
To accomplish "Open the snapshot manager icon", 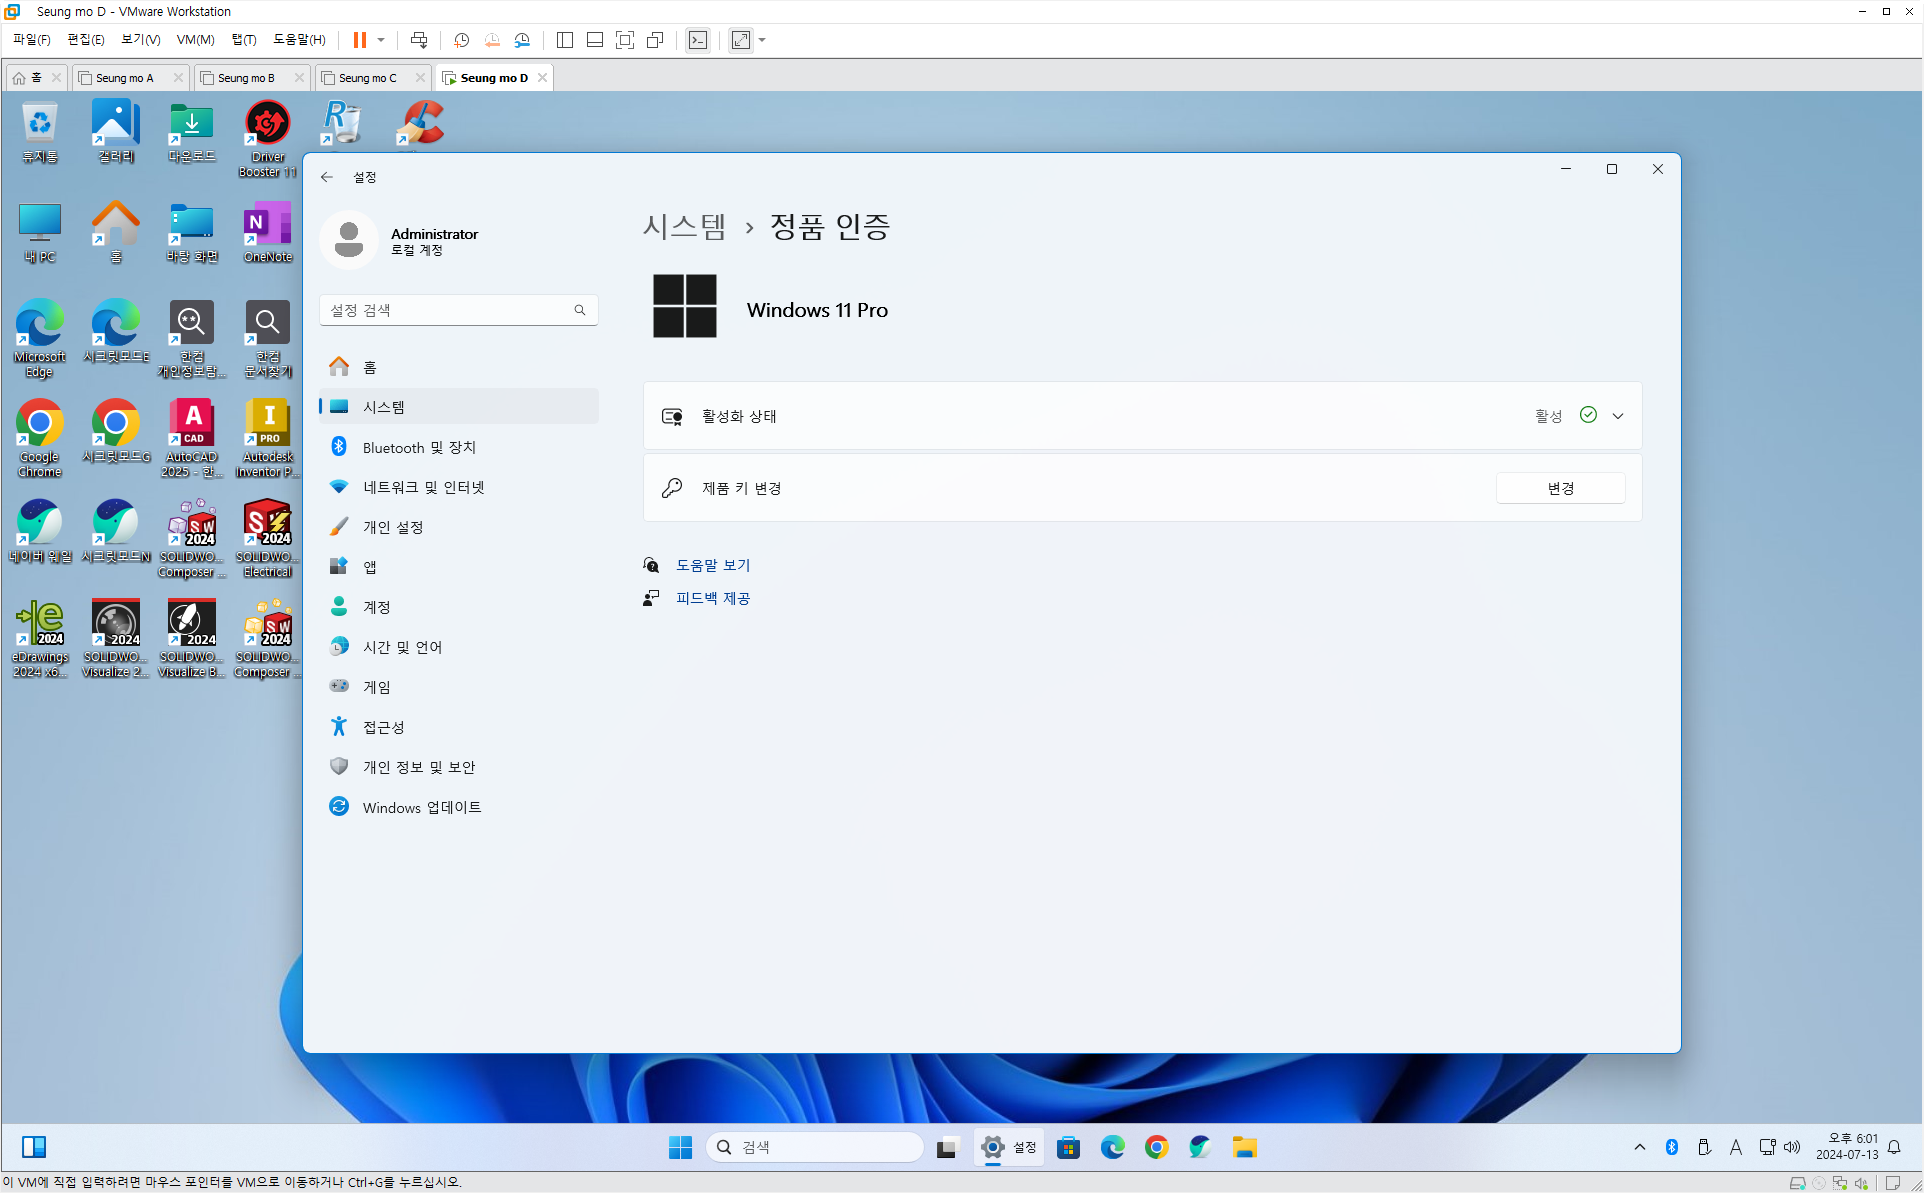I will 522,40.
